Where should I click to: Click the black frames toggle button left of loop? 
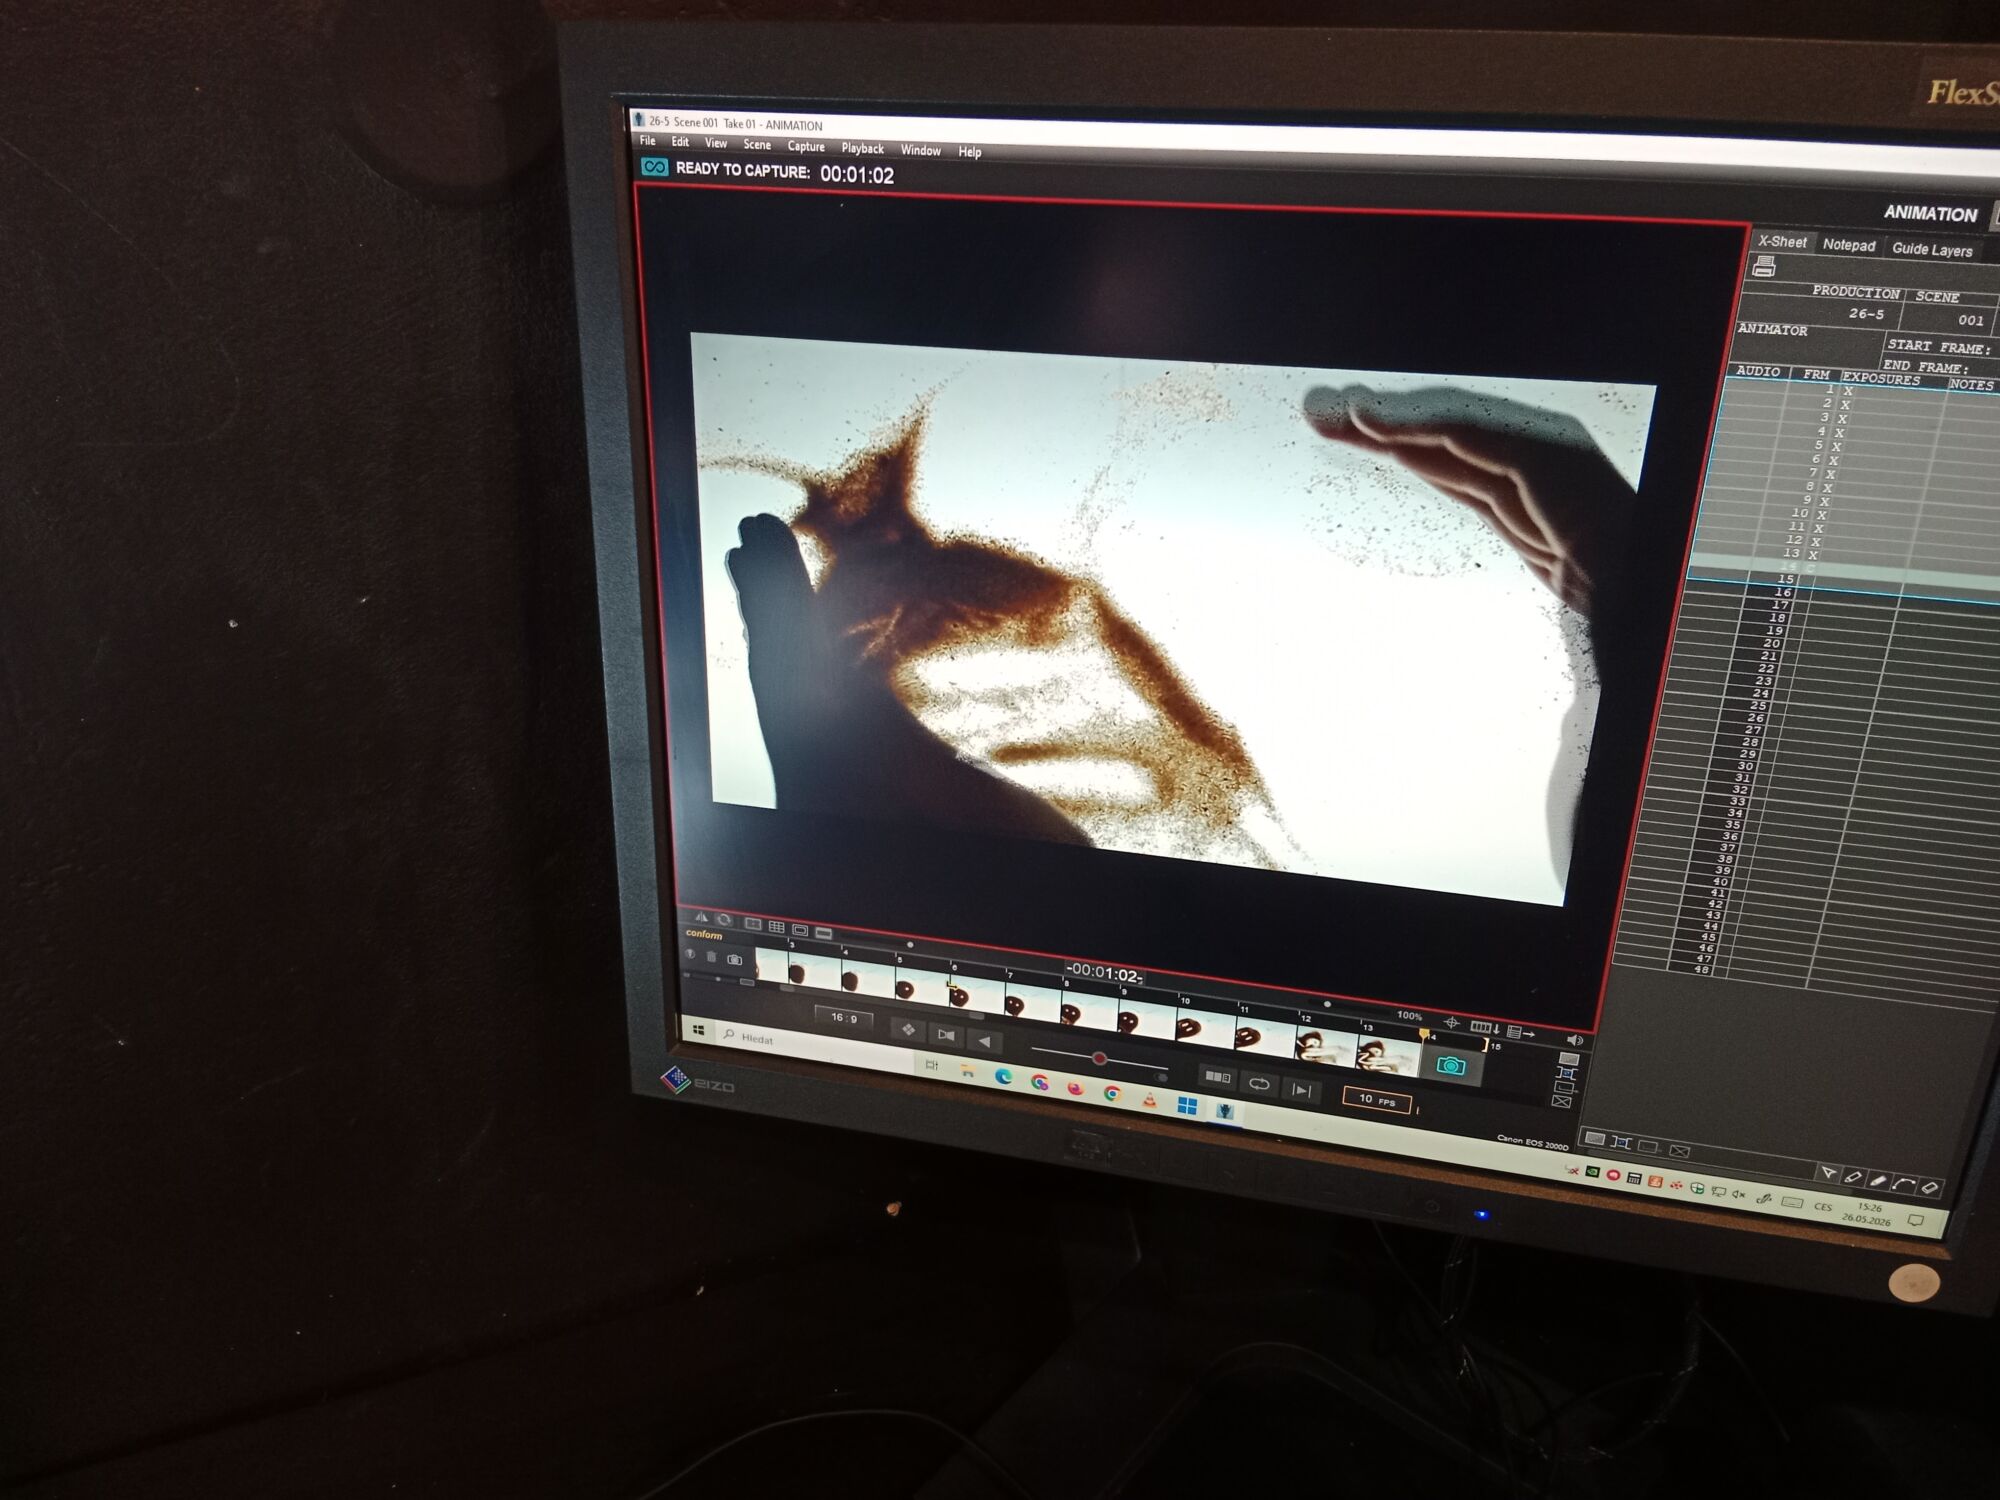[x=1217, y=1077]
